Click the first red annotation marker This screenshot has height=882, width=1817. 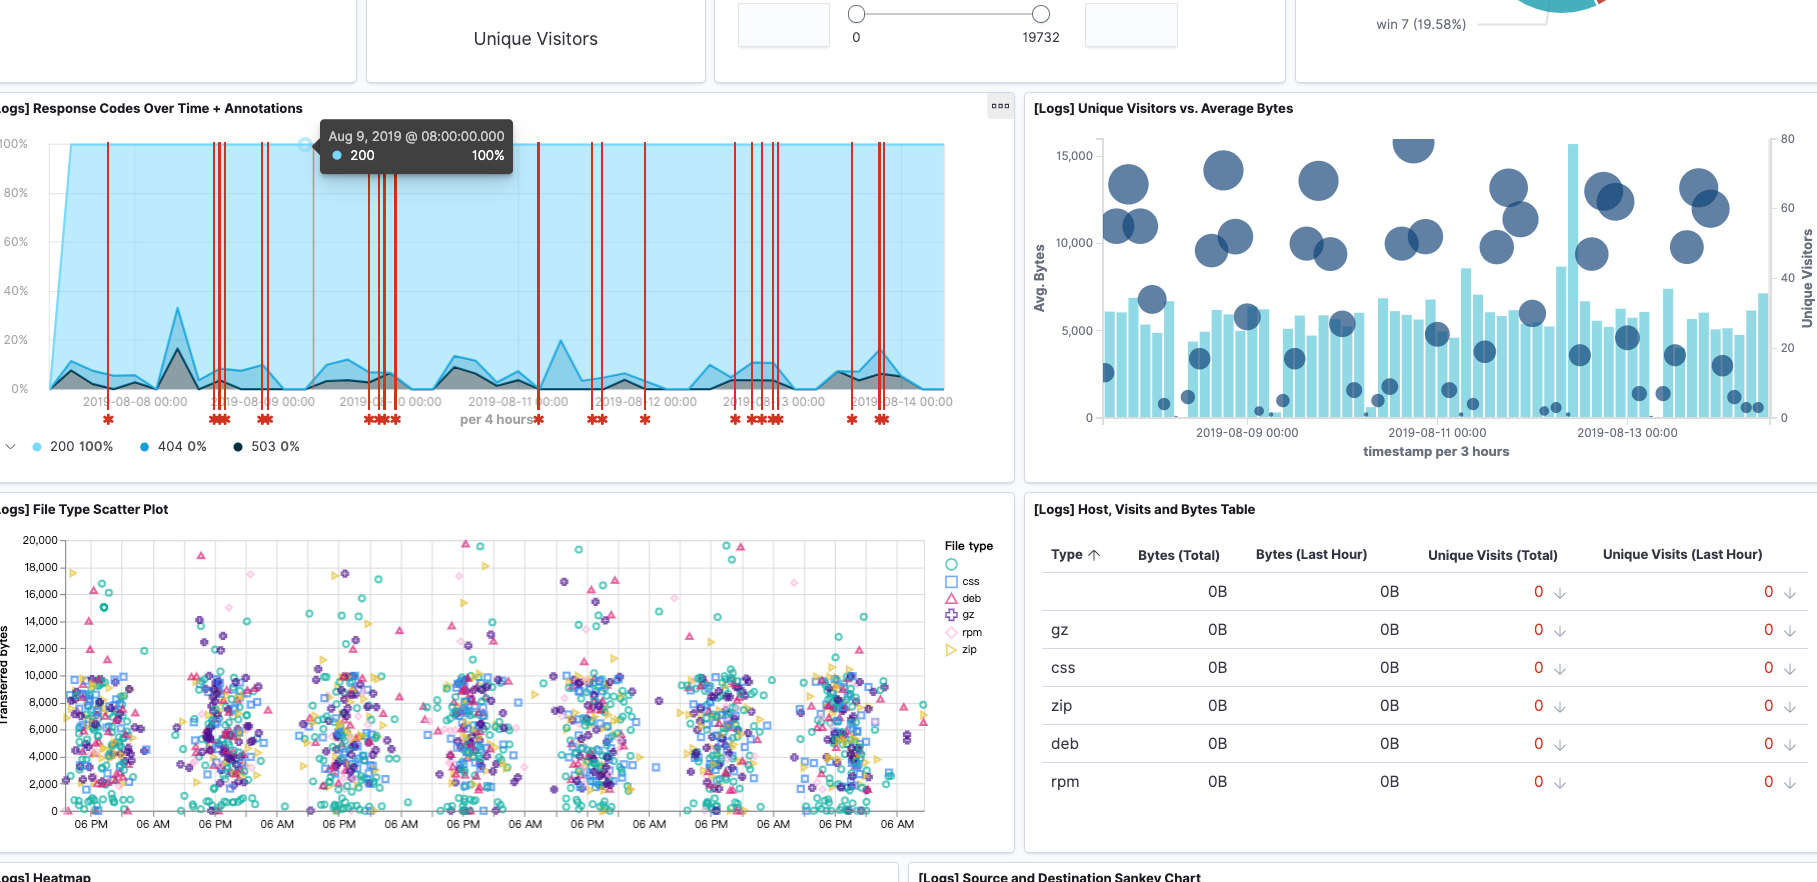tap(108, 419)
